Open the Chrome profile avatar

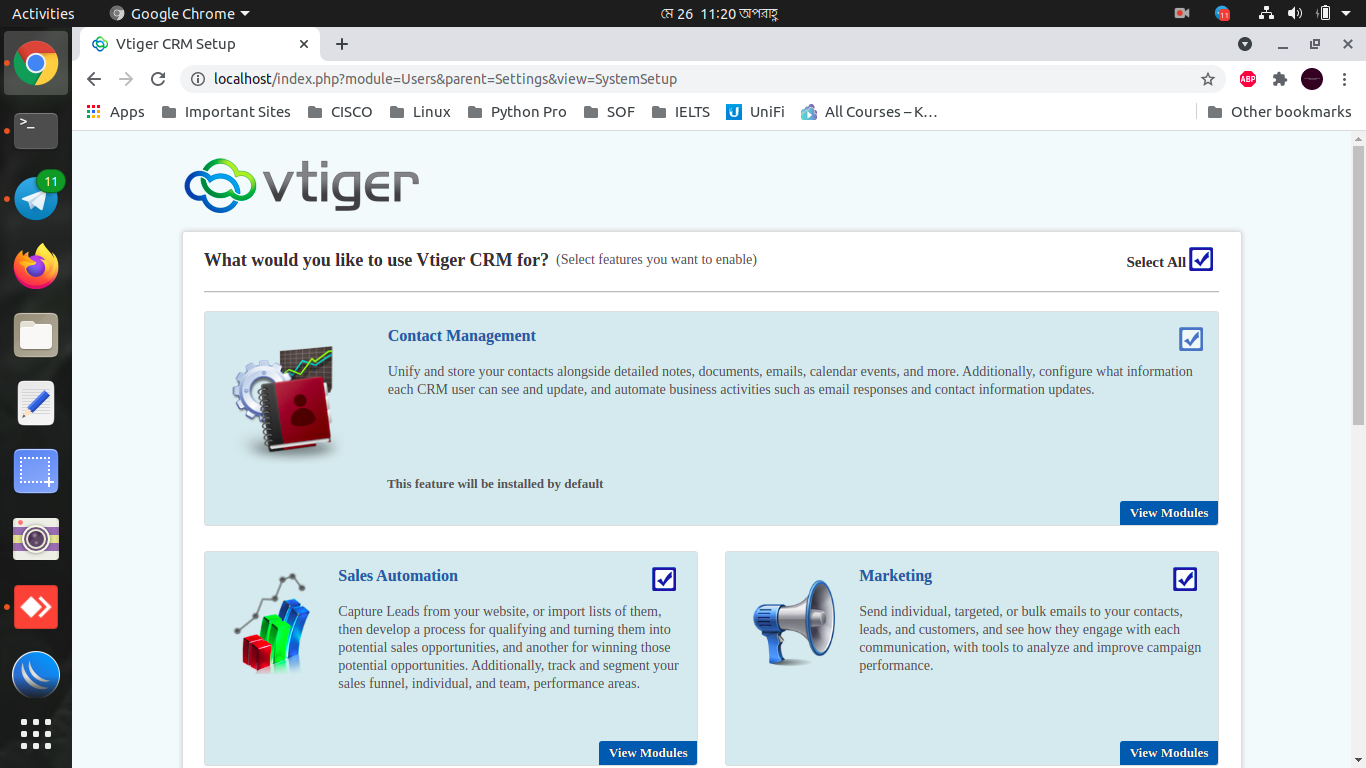click(x=1311, y=78)
